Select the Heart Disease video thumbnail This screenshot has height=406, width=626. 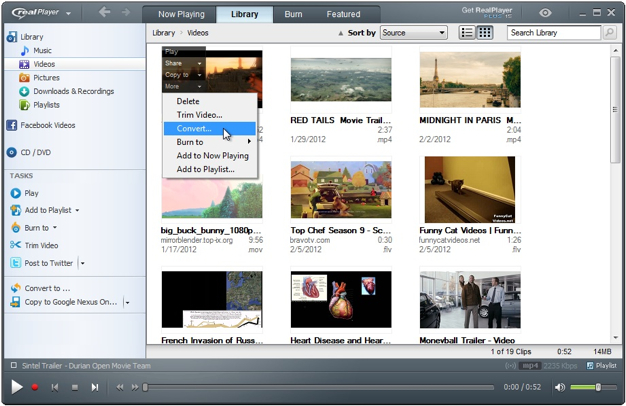pyautogui.click(x=341, y=299)
